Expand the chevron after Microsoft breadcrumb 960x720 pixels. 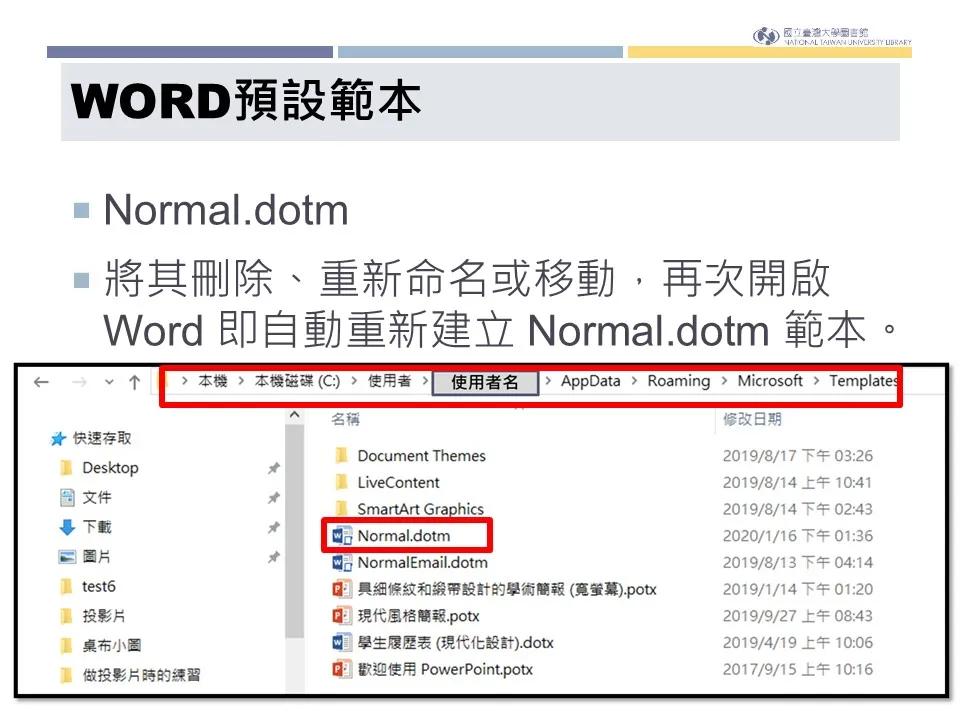[818, 381]
